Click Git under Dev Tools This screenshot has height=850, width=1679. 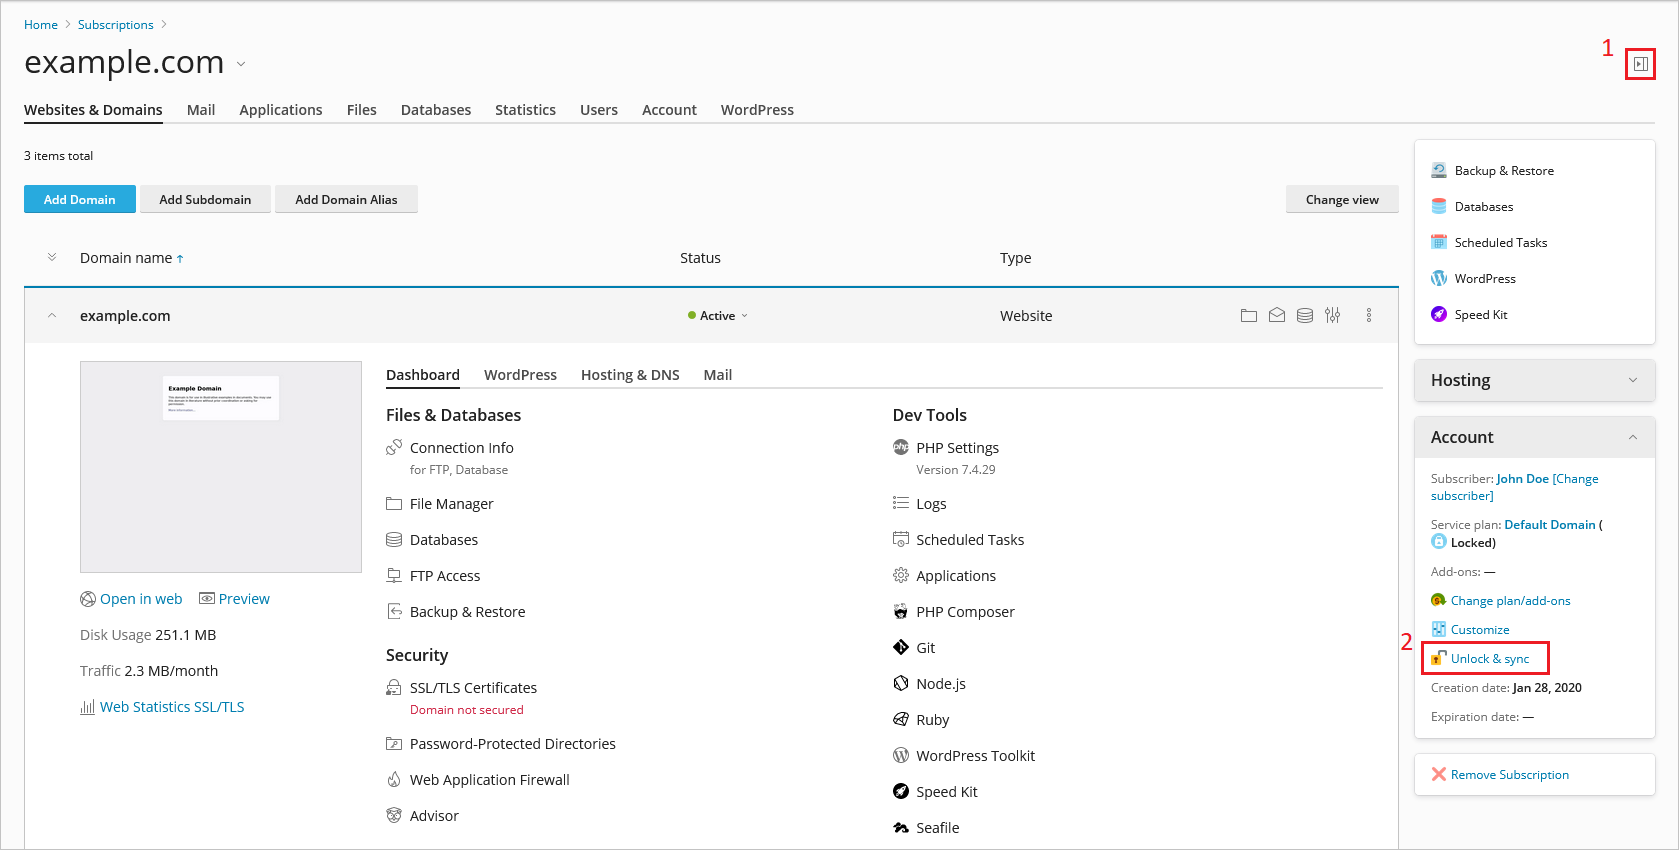point(925,648)
